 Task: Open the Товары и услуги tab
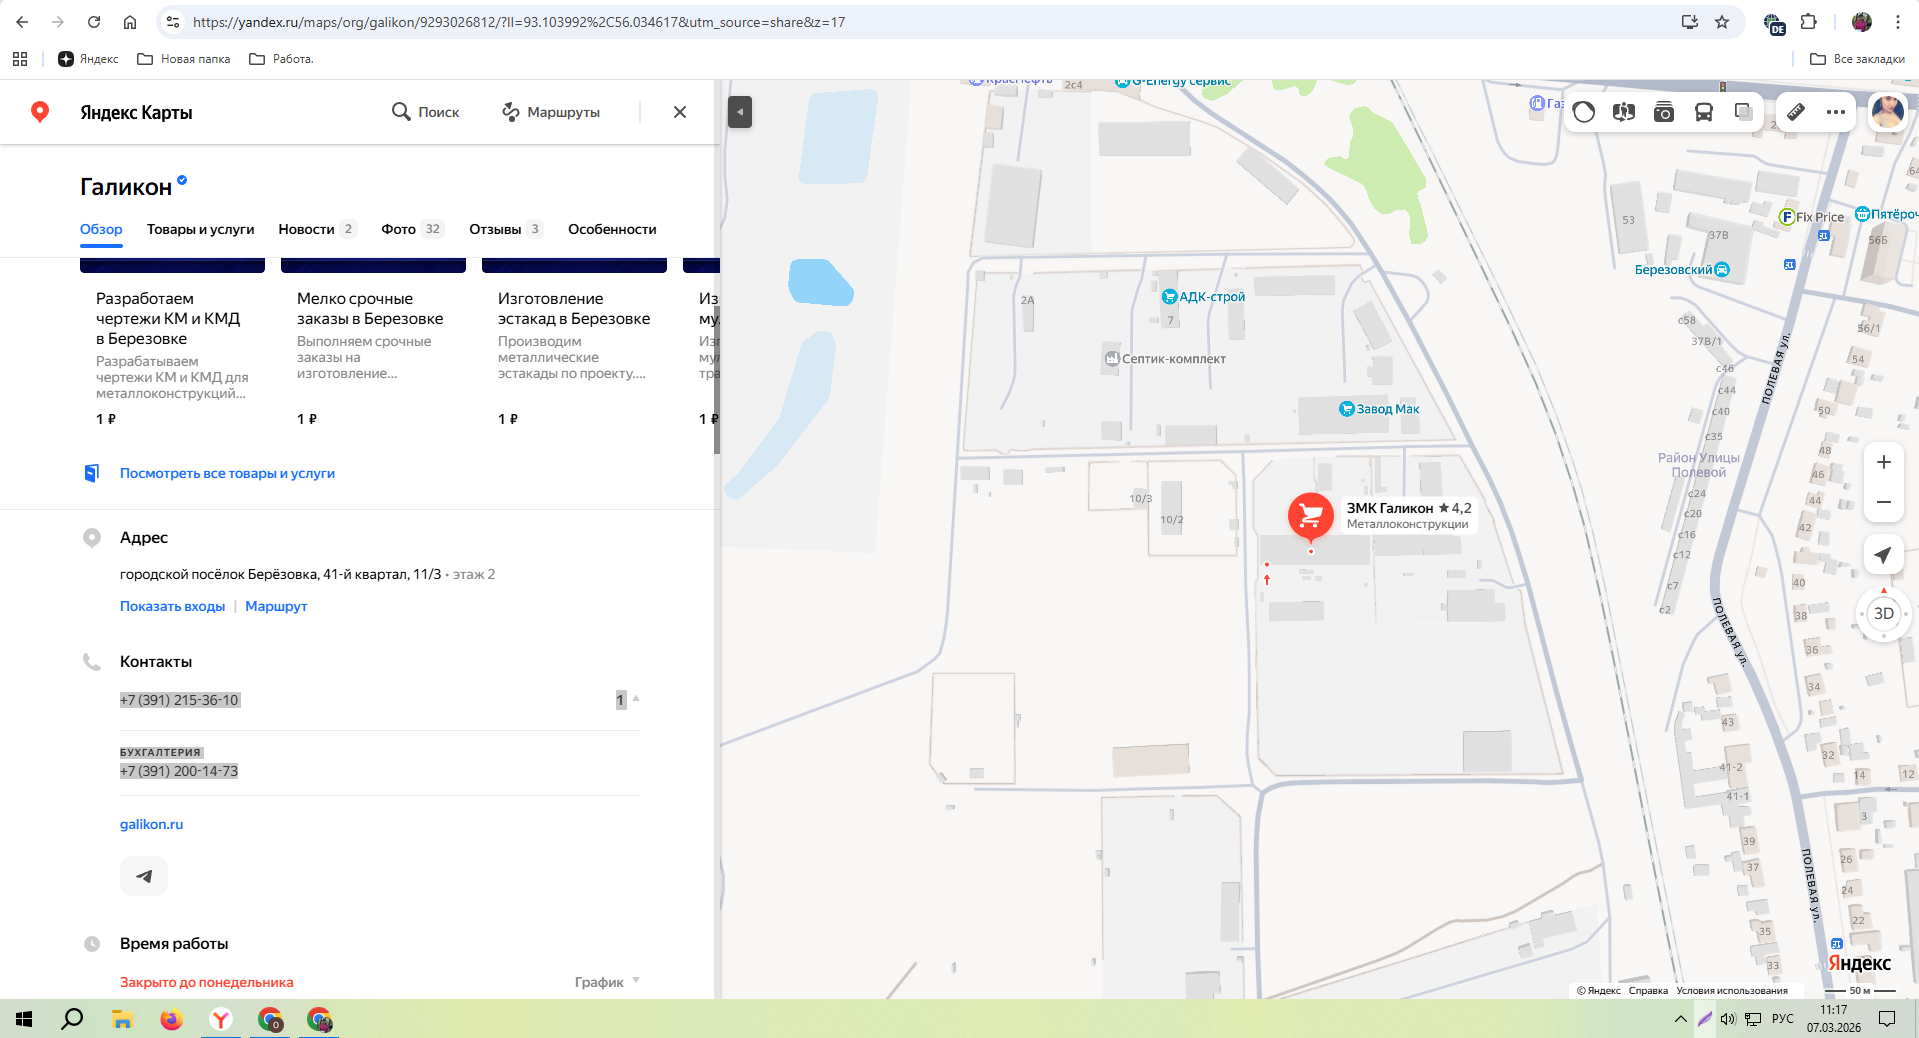click(x=200, y=229)
